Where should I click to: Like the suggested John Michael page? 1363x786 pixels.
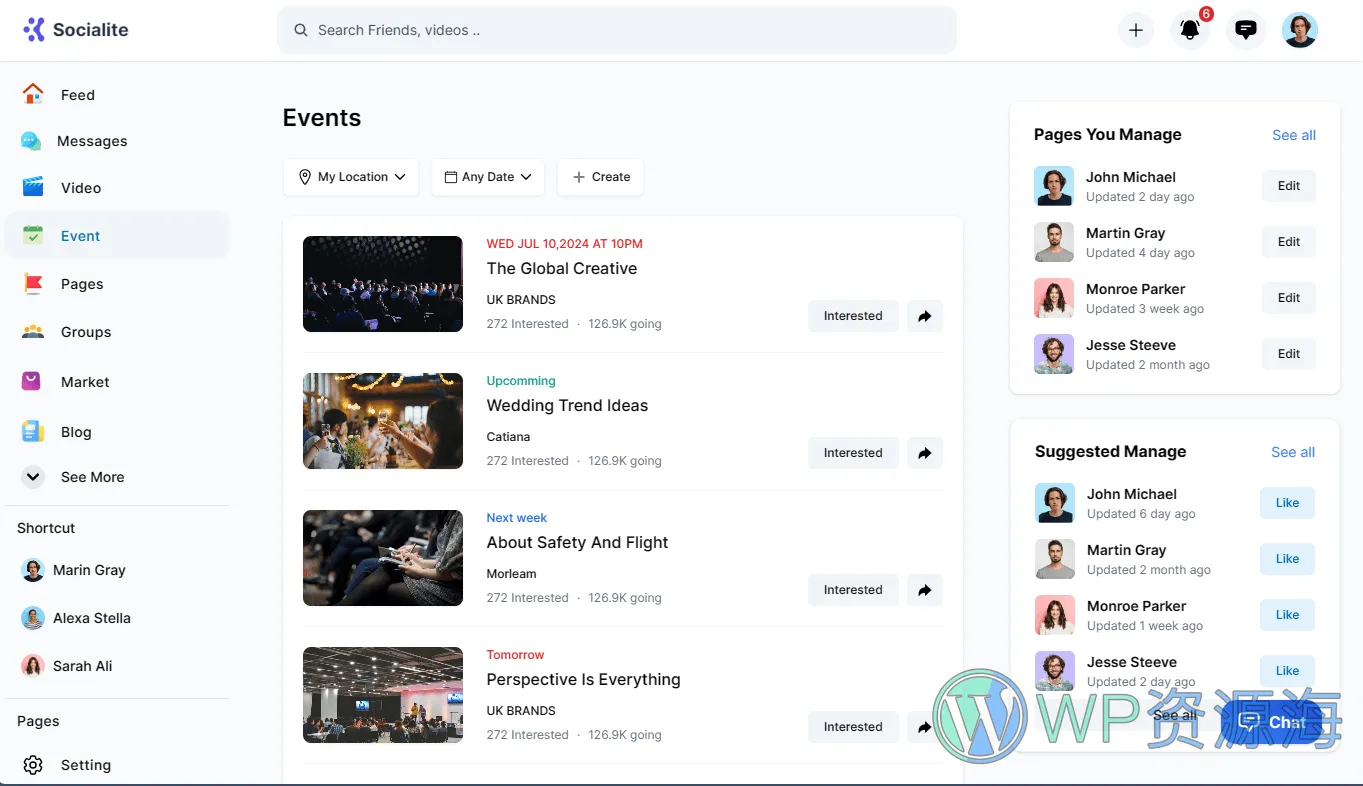(1287, 503)
